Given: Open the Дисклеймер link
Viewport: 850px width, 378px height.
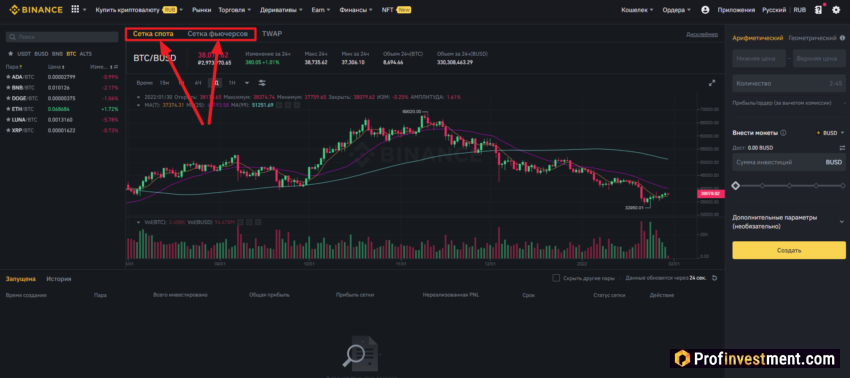Looking at the screenshot, I should pos(701,34).
